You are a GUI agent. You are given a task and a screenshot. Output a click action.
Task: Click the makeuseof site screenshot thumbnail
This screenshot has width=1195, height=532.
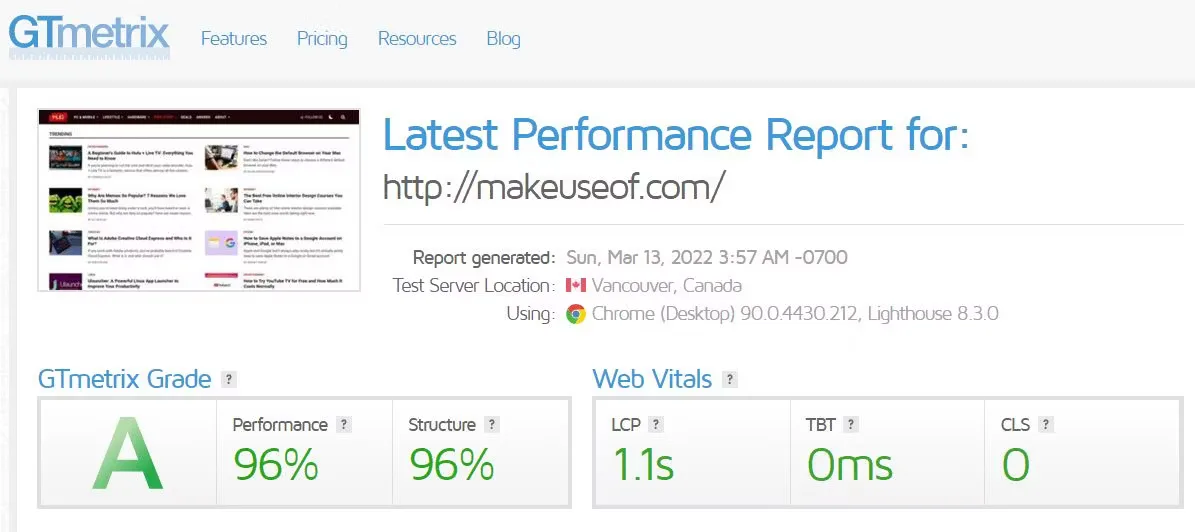pos(199,200)
